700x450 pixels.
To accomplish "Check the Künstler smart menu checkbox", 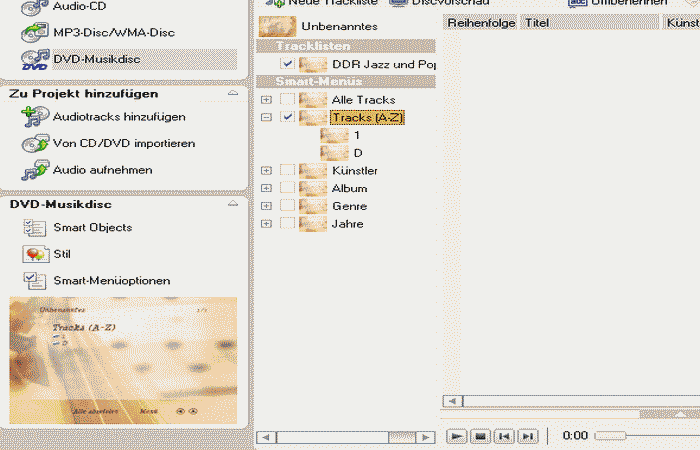I will (288, 171).
